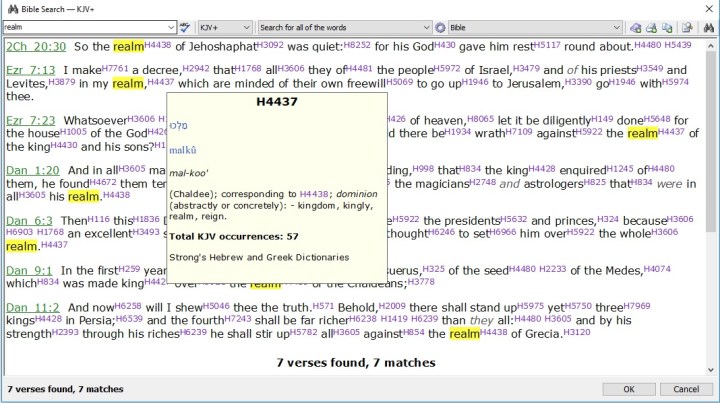Screen dimensions: 720x403
Task: Click the export document icon left of binoculars
Action: click(x=687, y=26)
